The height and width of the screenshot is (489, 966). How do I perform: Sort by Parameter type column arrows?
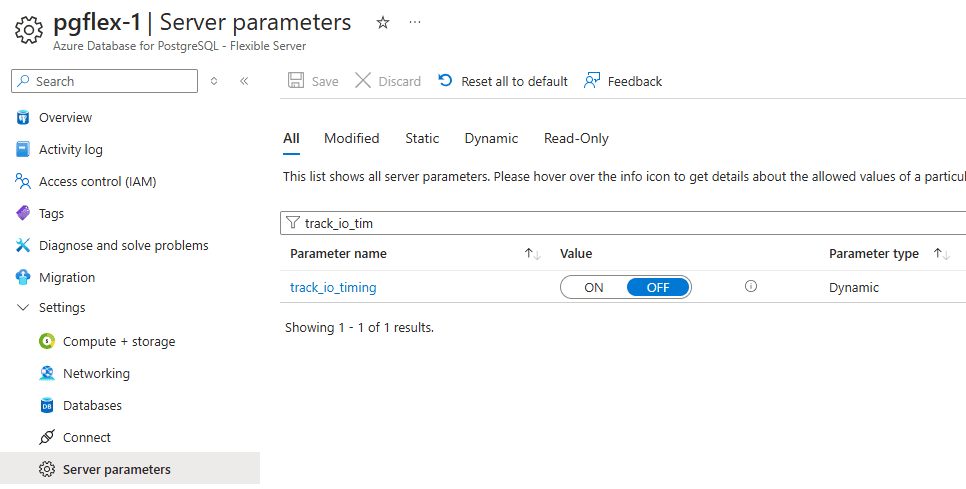point(942,254)
